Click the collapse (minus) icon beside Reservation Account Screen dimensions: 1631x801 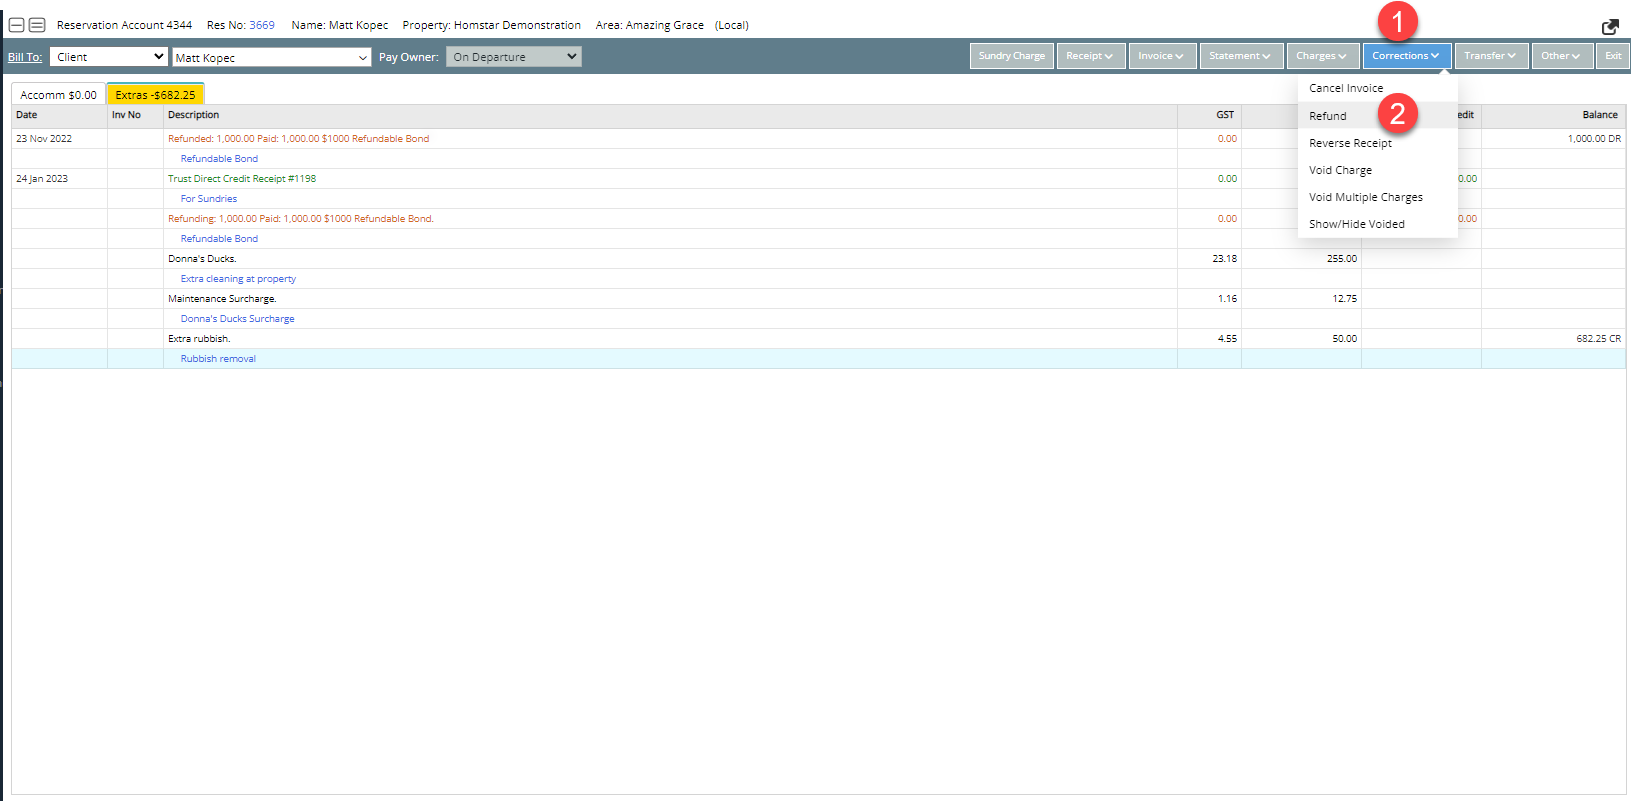(x=16, y=25)
